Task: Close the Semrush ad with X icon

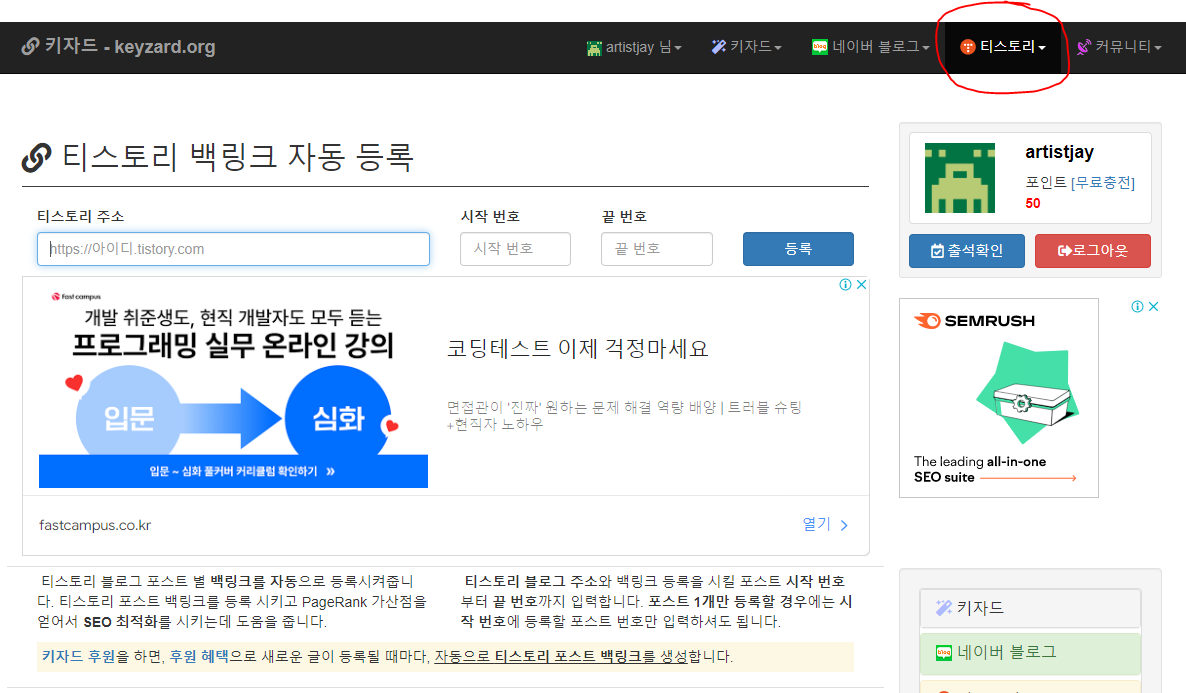Action: [x=1153, y=306]
